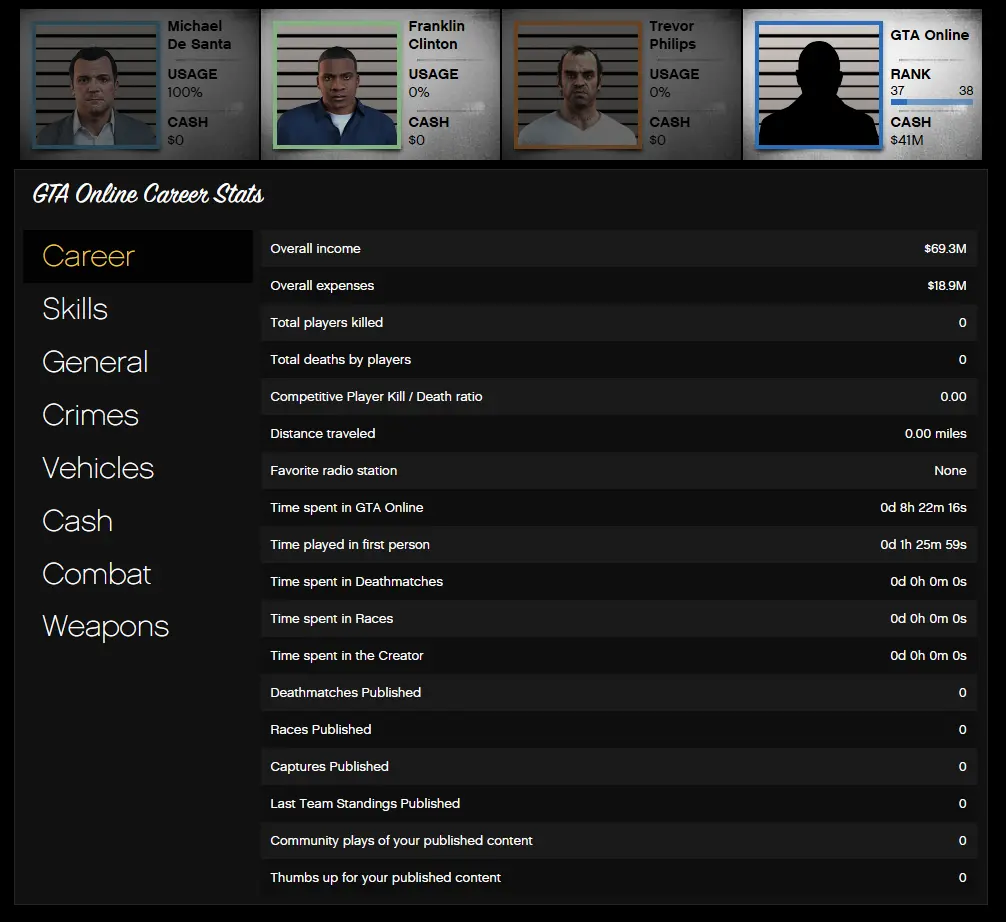Select Time spent in Deathmatches row

click(x=618, y=581)
